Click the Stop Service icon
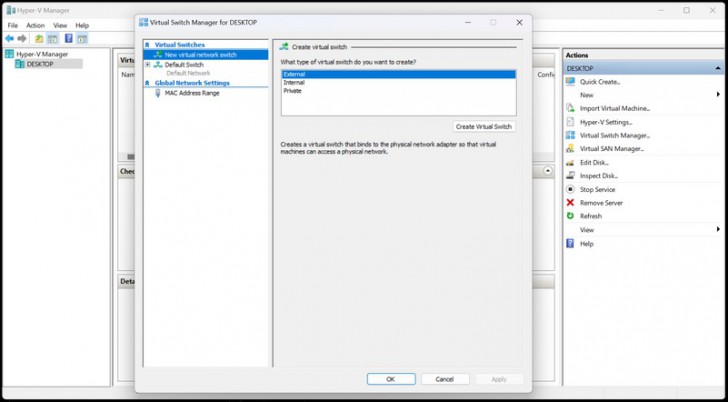The image size is (728, 402). (x=570, y=189)
